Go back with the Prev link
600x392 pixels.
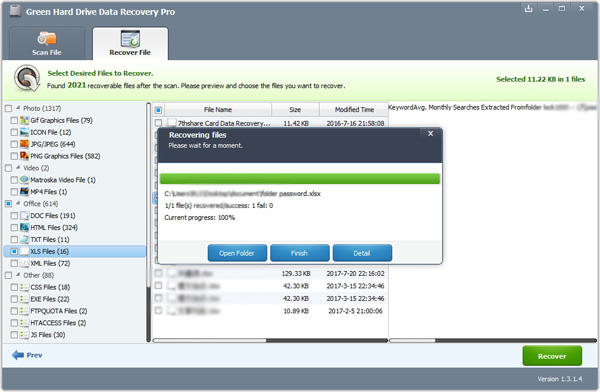(34, 355)
